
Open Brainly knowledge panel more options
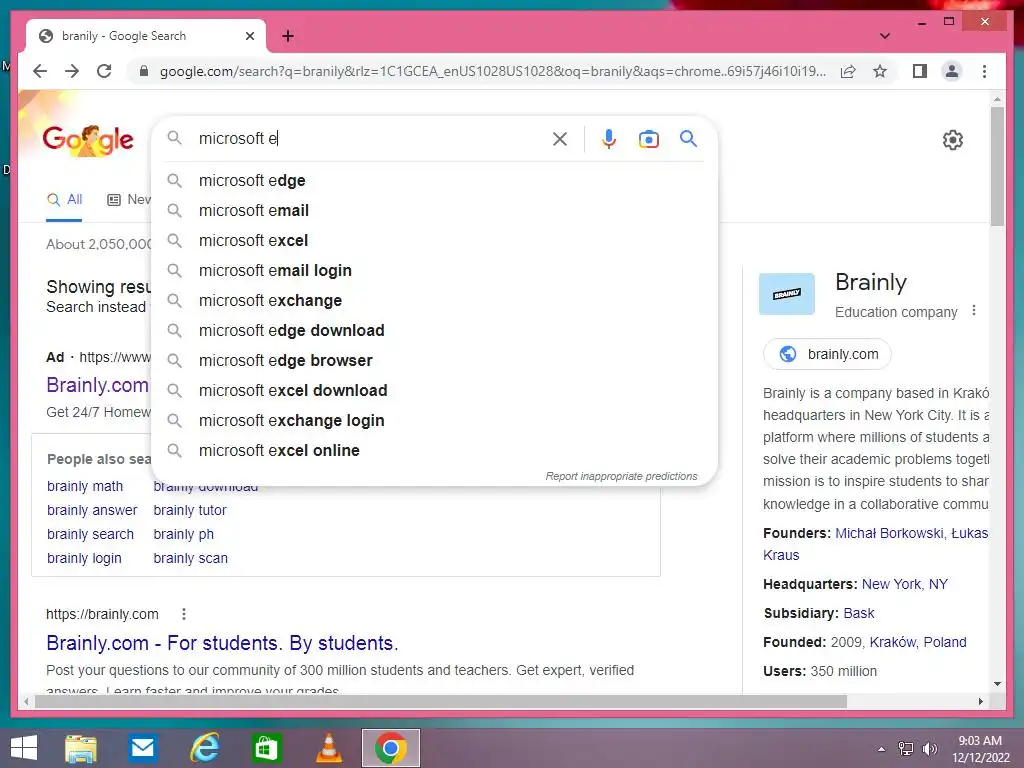[974, 311]
